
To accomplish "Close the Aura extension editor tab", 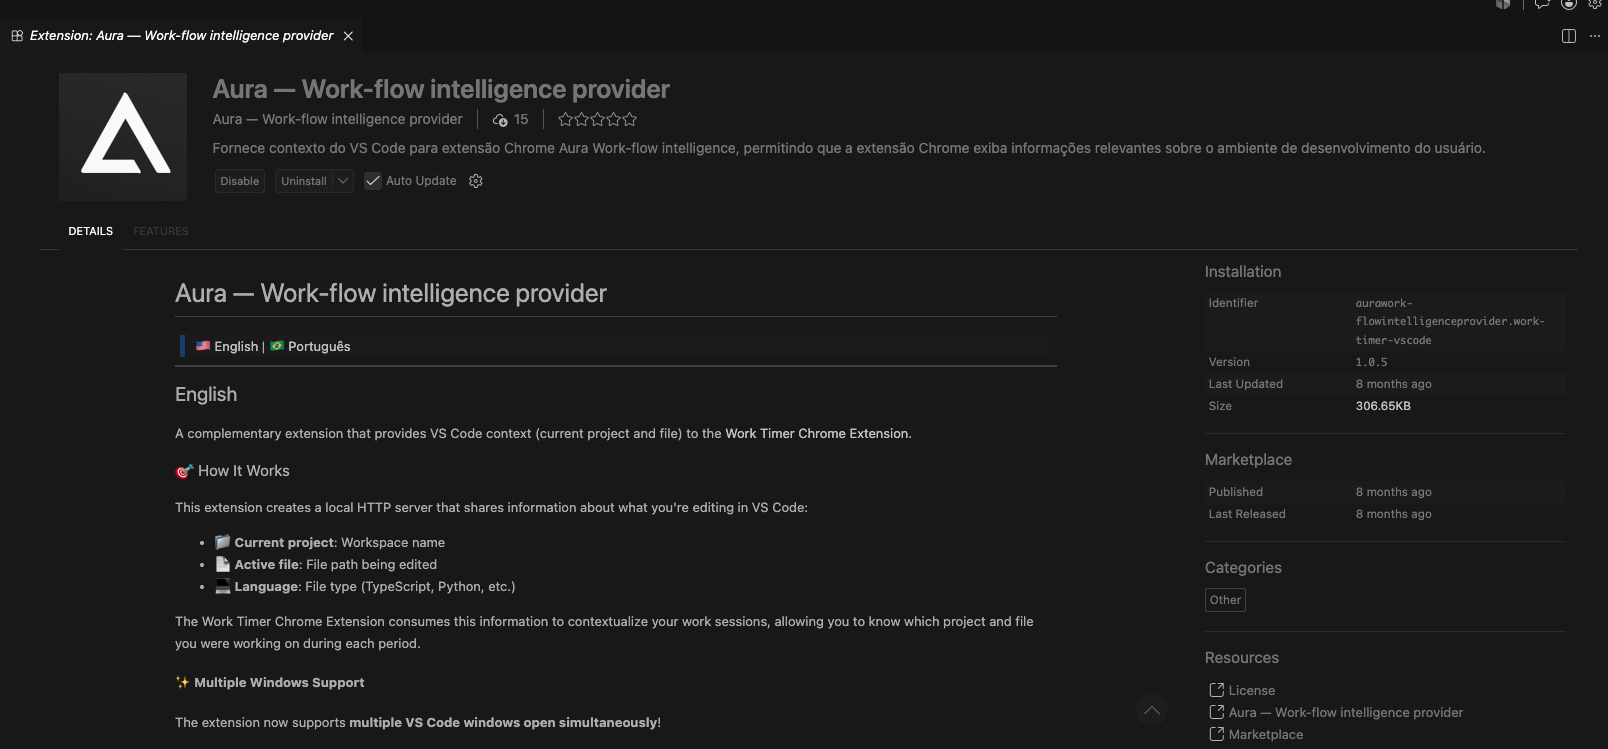I will (x=348, y=36).
